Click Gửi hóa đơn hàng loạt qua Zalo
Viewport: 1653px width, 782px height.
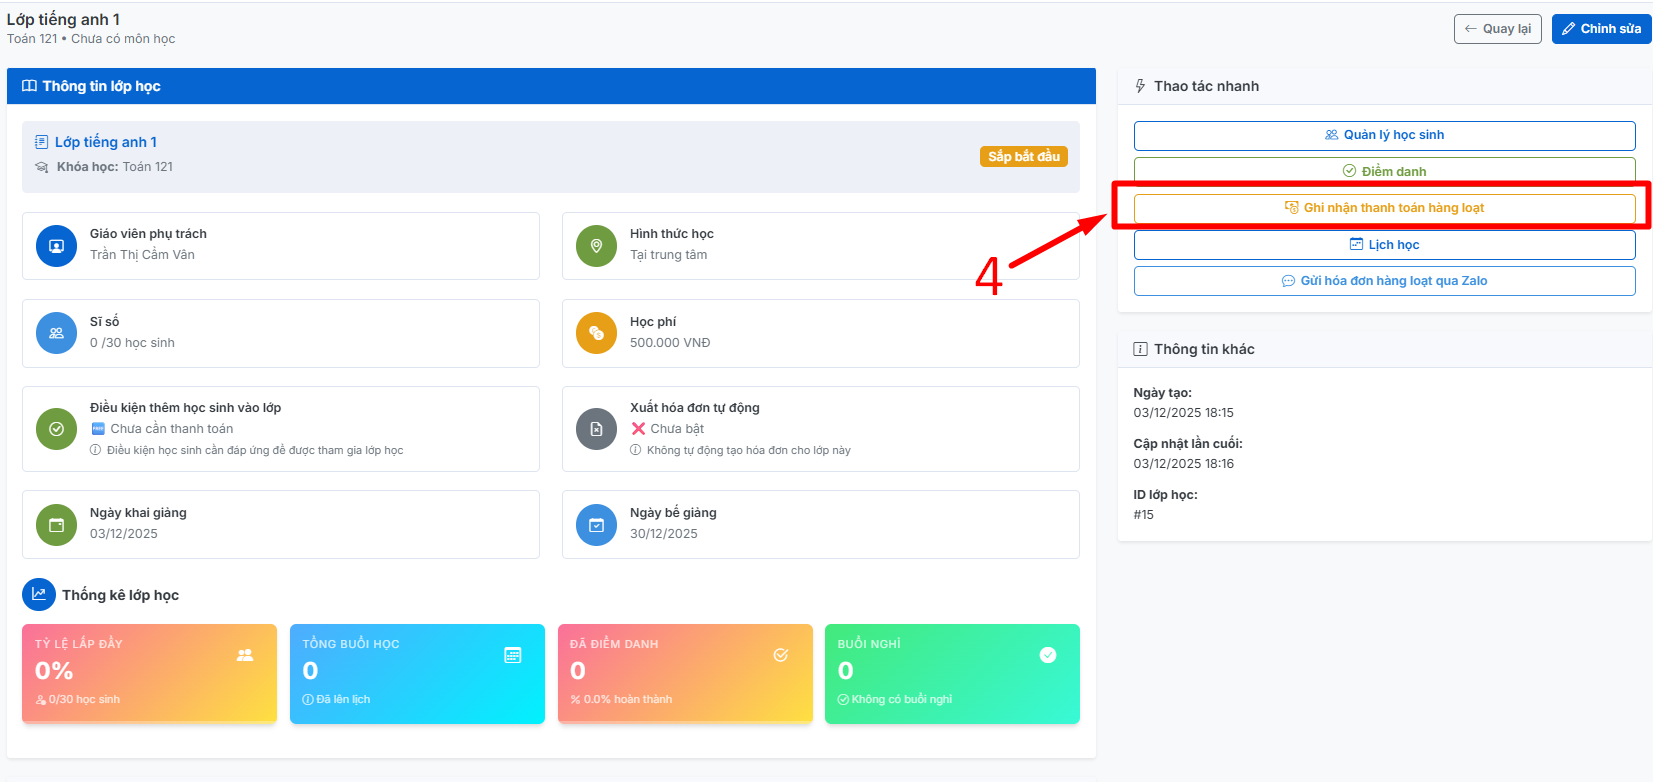pos(1384,281)
